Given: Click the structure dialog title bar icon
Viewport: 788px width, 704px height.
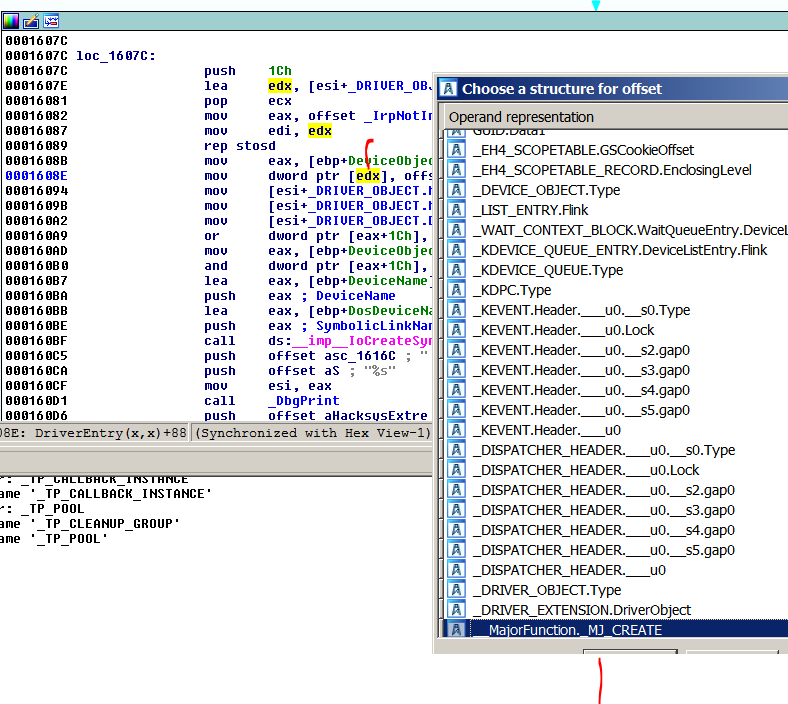Looking at the screenshot, I should tap(449, 89).
